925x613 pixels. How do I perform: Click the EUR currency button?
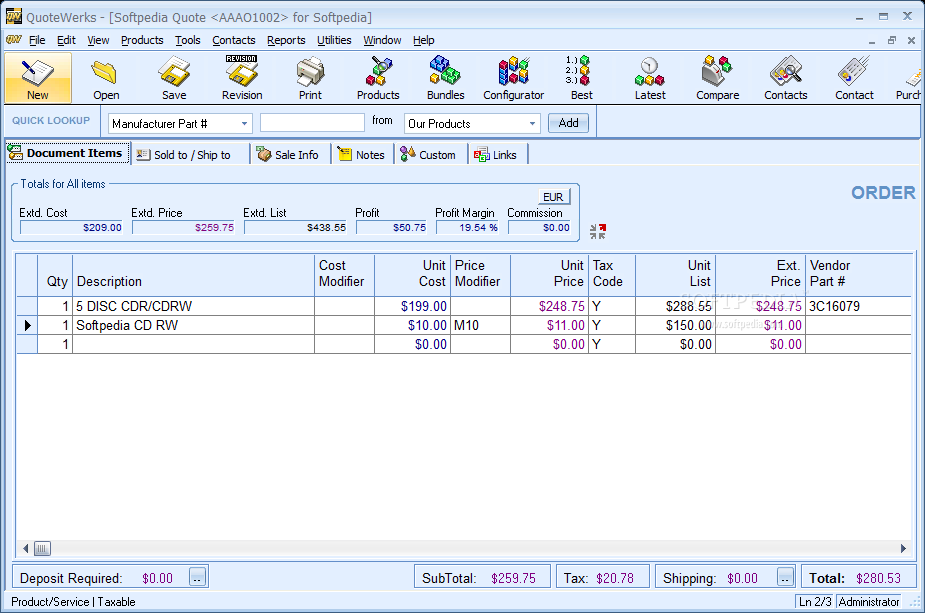(x=553, y=196)
